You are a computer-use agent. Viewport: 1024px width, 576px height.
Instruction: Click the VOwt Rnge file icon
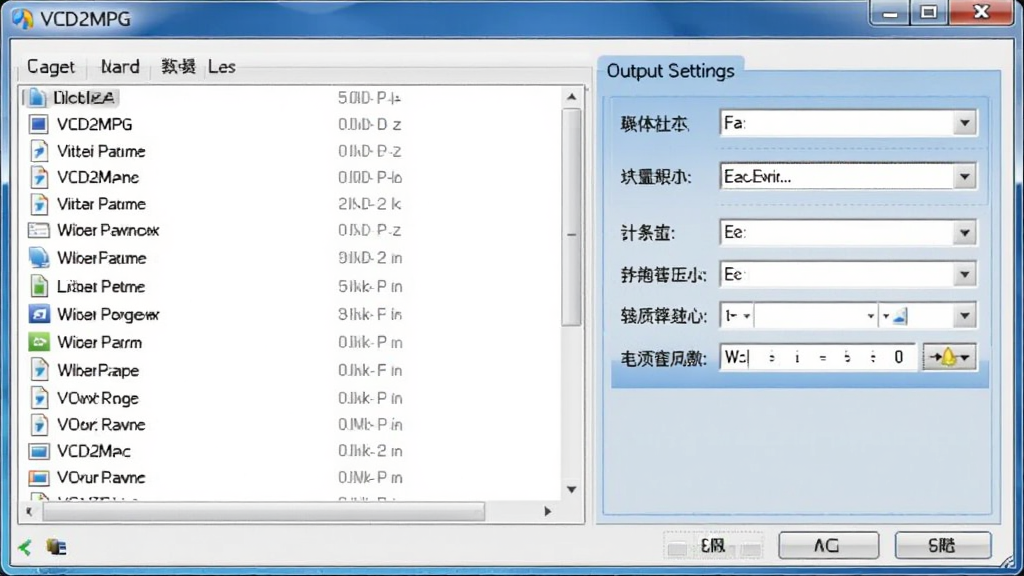(39, 398)
